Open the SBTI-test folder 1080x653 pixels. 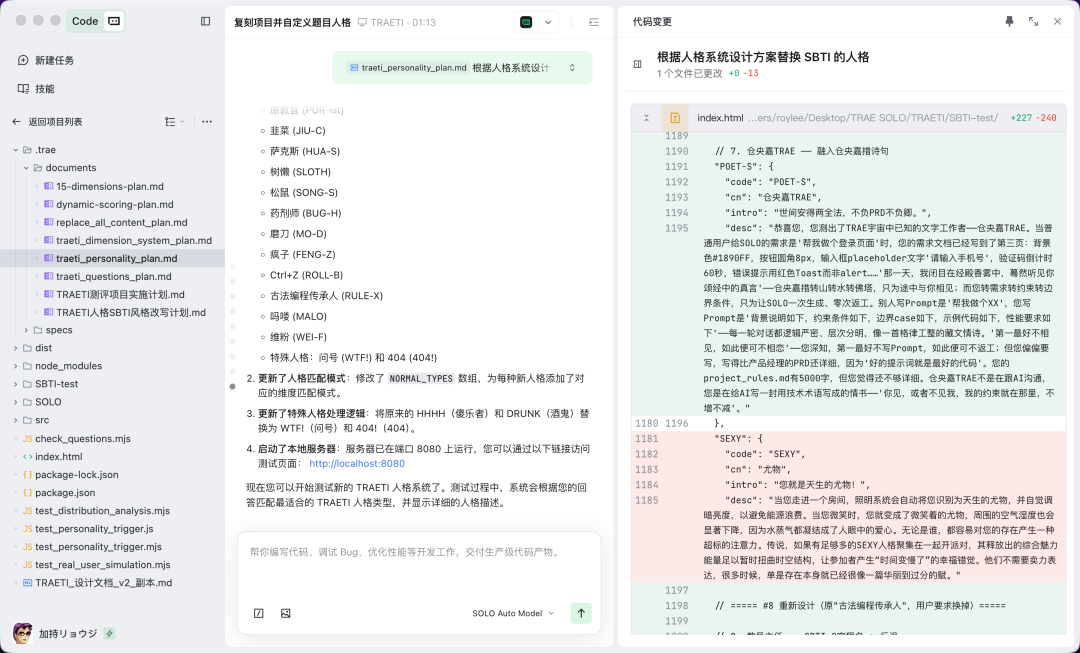pyautogui.click(x=58, y=385)
